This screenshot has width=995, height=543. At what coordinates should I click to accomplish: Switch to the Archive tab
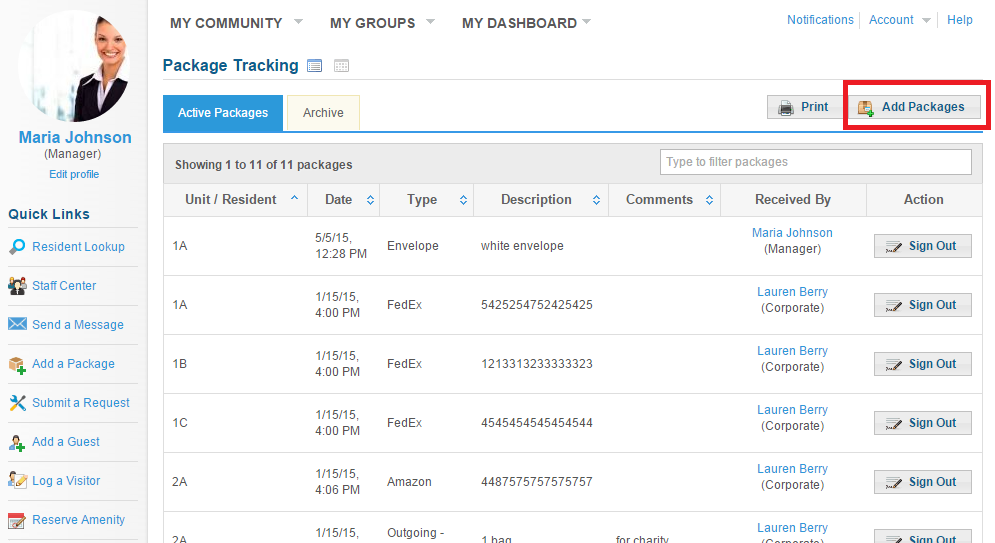[324, 113]
